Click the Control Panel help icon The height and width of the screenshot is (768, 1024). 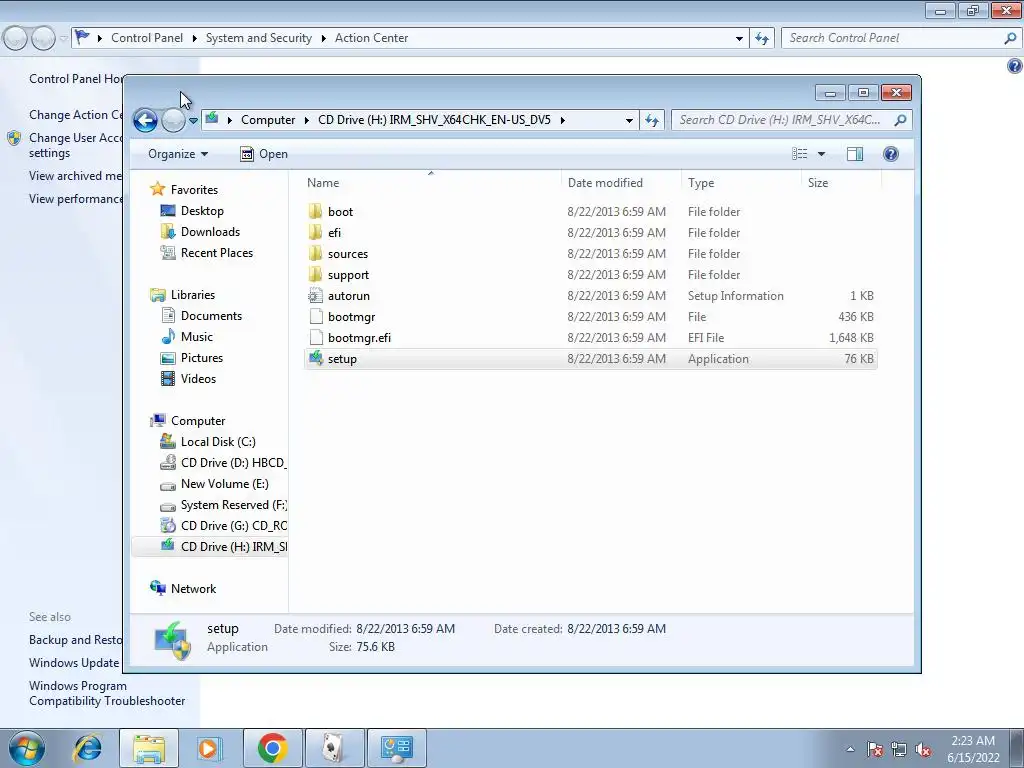1014,65
